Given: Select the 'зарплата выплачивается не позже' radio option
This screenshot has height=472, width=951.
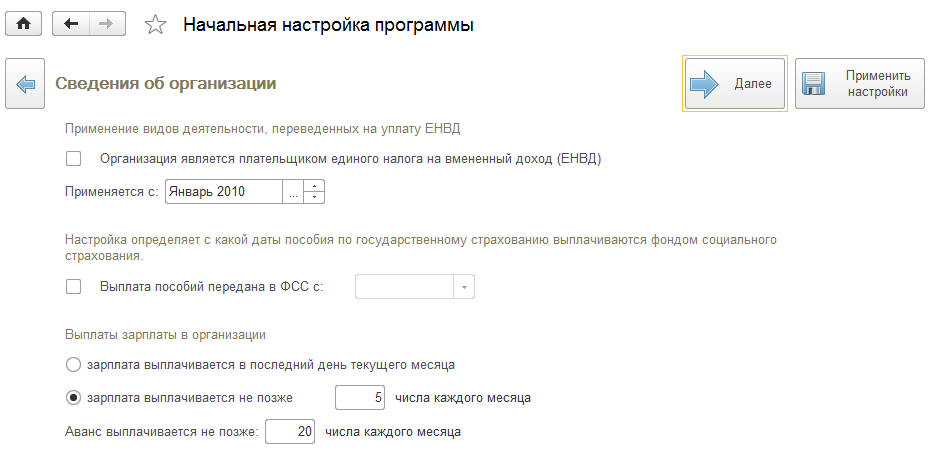Looking at the screenshot, I should [x=73, y=398].
